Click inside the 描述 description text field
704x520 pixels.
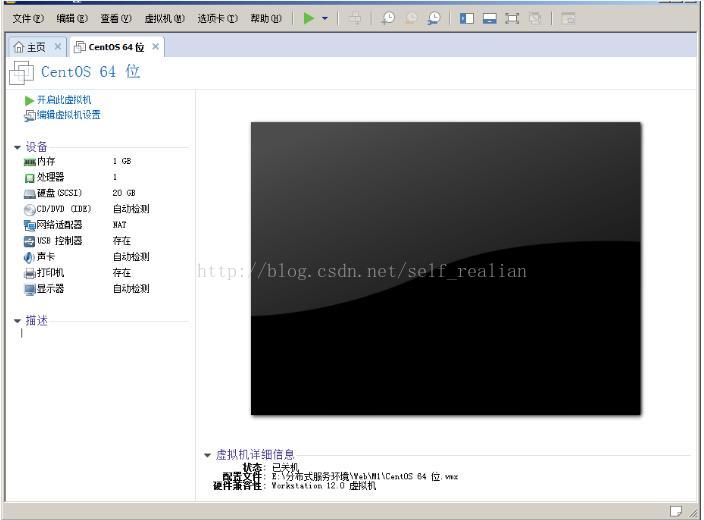[x=103, y=333]
